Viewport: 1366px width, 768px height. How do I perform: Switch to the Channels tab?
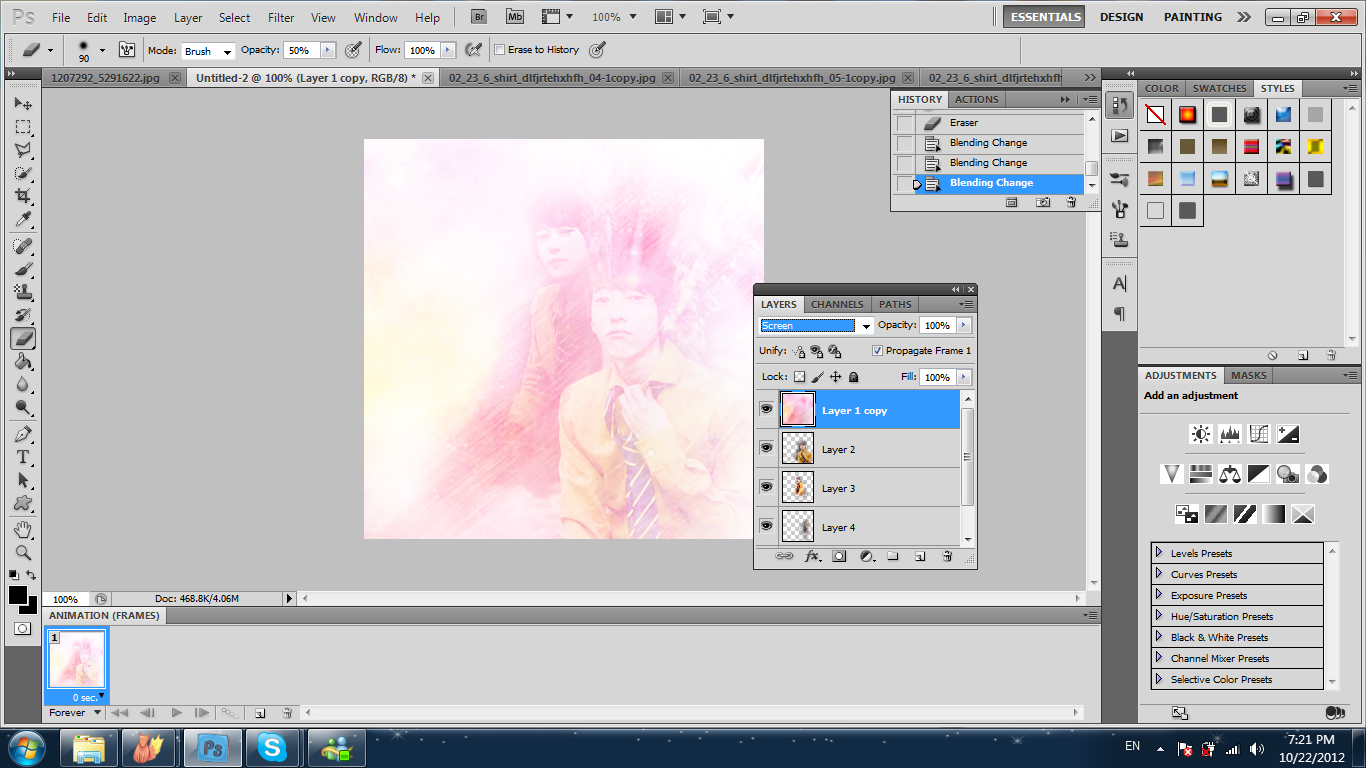837,304
